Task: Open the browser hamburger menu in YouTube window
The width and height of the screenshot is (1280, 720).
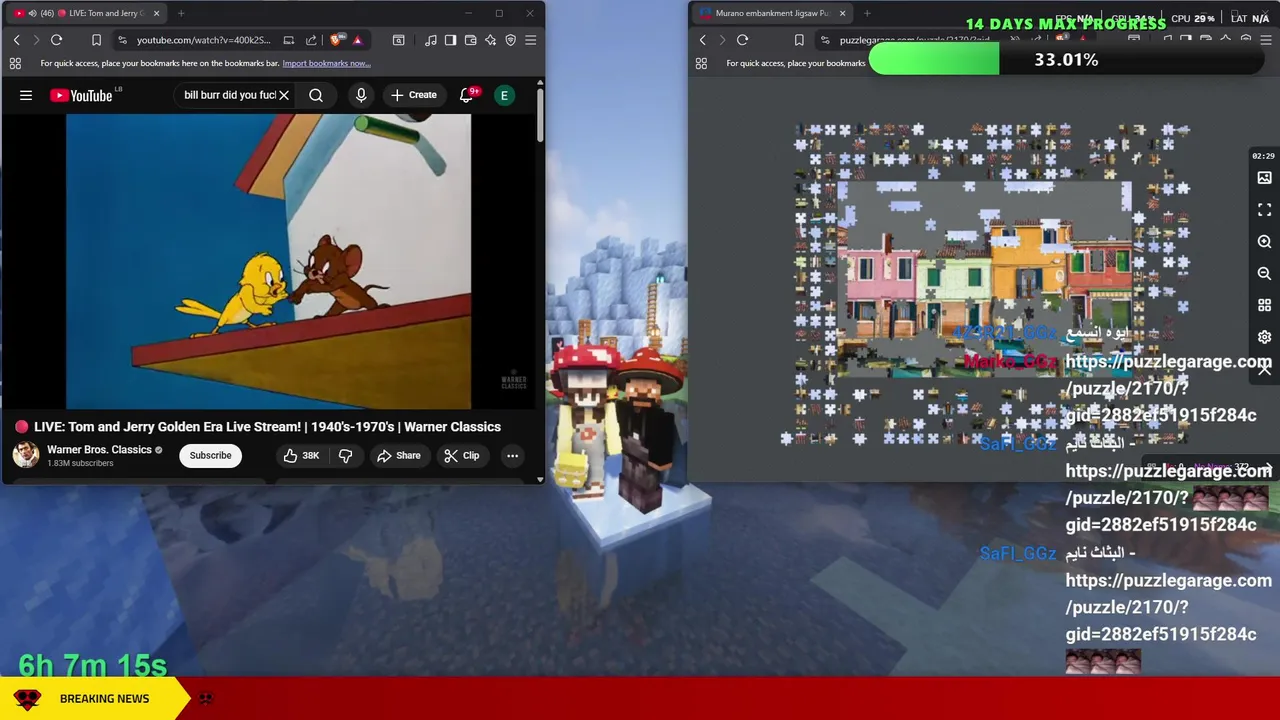Action: click(530, 40)
